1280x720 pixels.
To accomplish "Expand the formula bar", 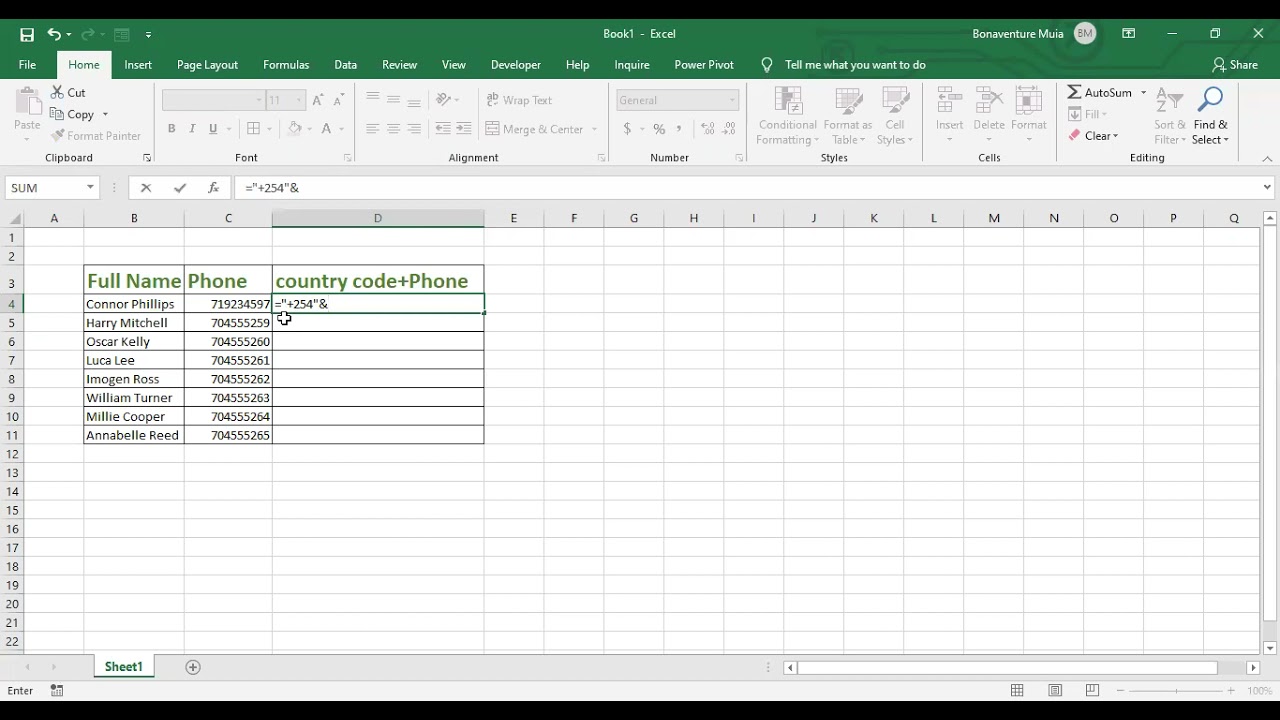I will (1267, 188).
